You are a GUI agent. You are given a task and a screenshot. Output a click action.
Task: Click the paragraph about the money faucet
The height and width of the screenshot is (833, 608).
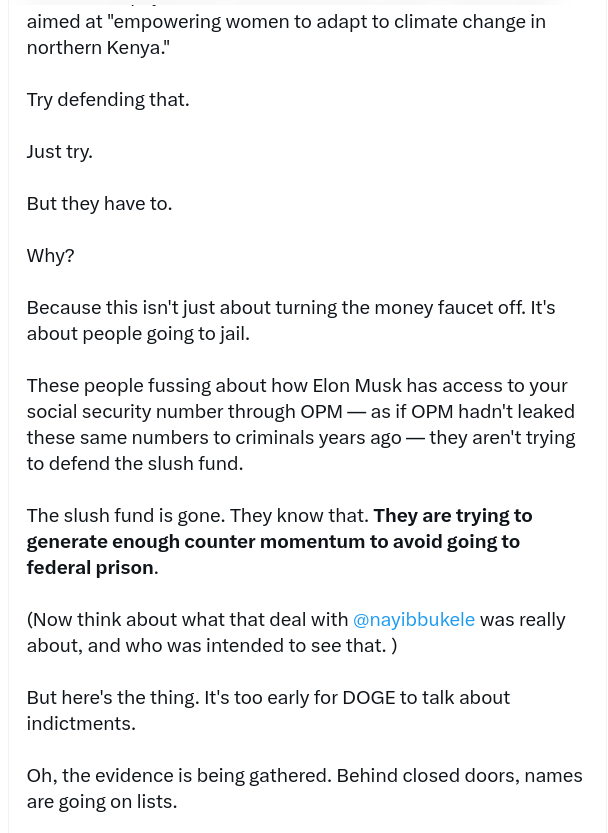290,307
